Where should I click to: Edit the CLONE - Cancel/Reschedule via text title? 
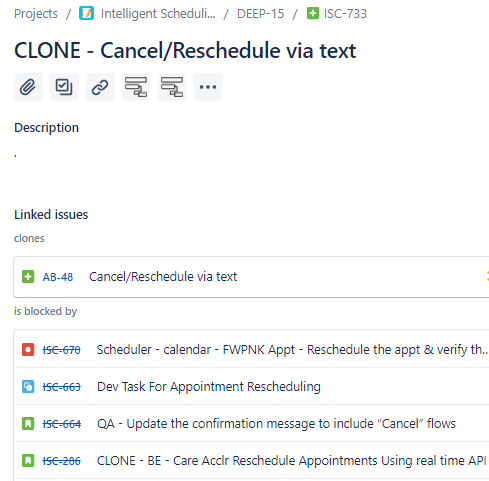185,51
